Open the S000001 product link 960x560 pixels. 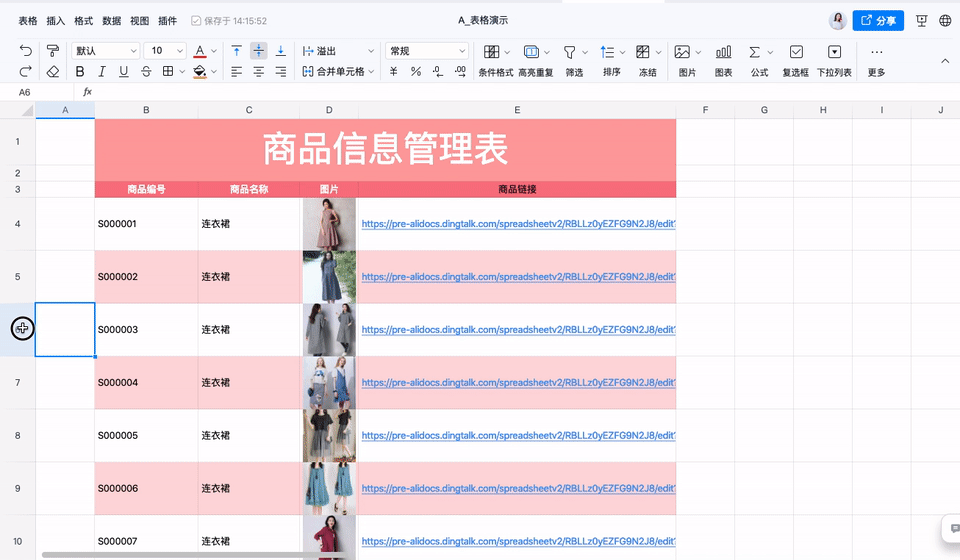point(518,224)
